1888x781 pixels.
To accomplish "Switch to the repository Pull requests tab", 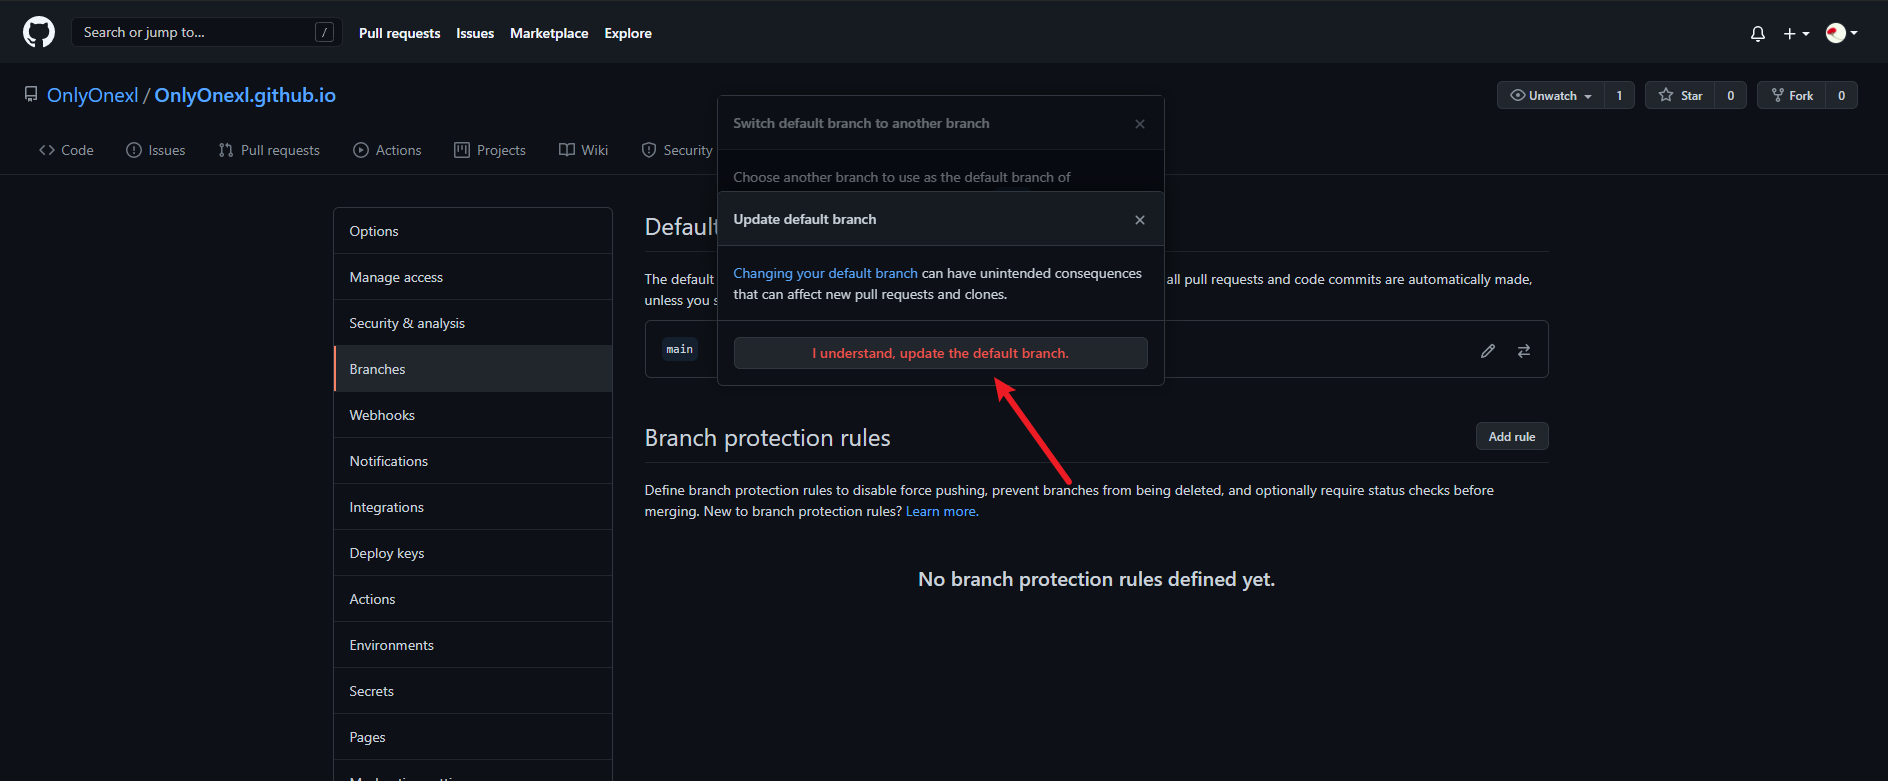I will 269,150.
